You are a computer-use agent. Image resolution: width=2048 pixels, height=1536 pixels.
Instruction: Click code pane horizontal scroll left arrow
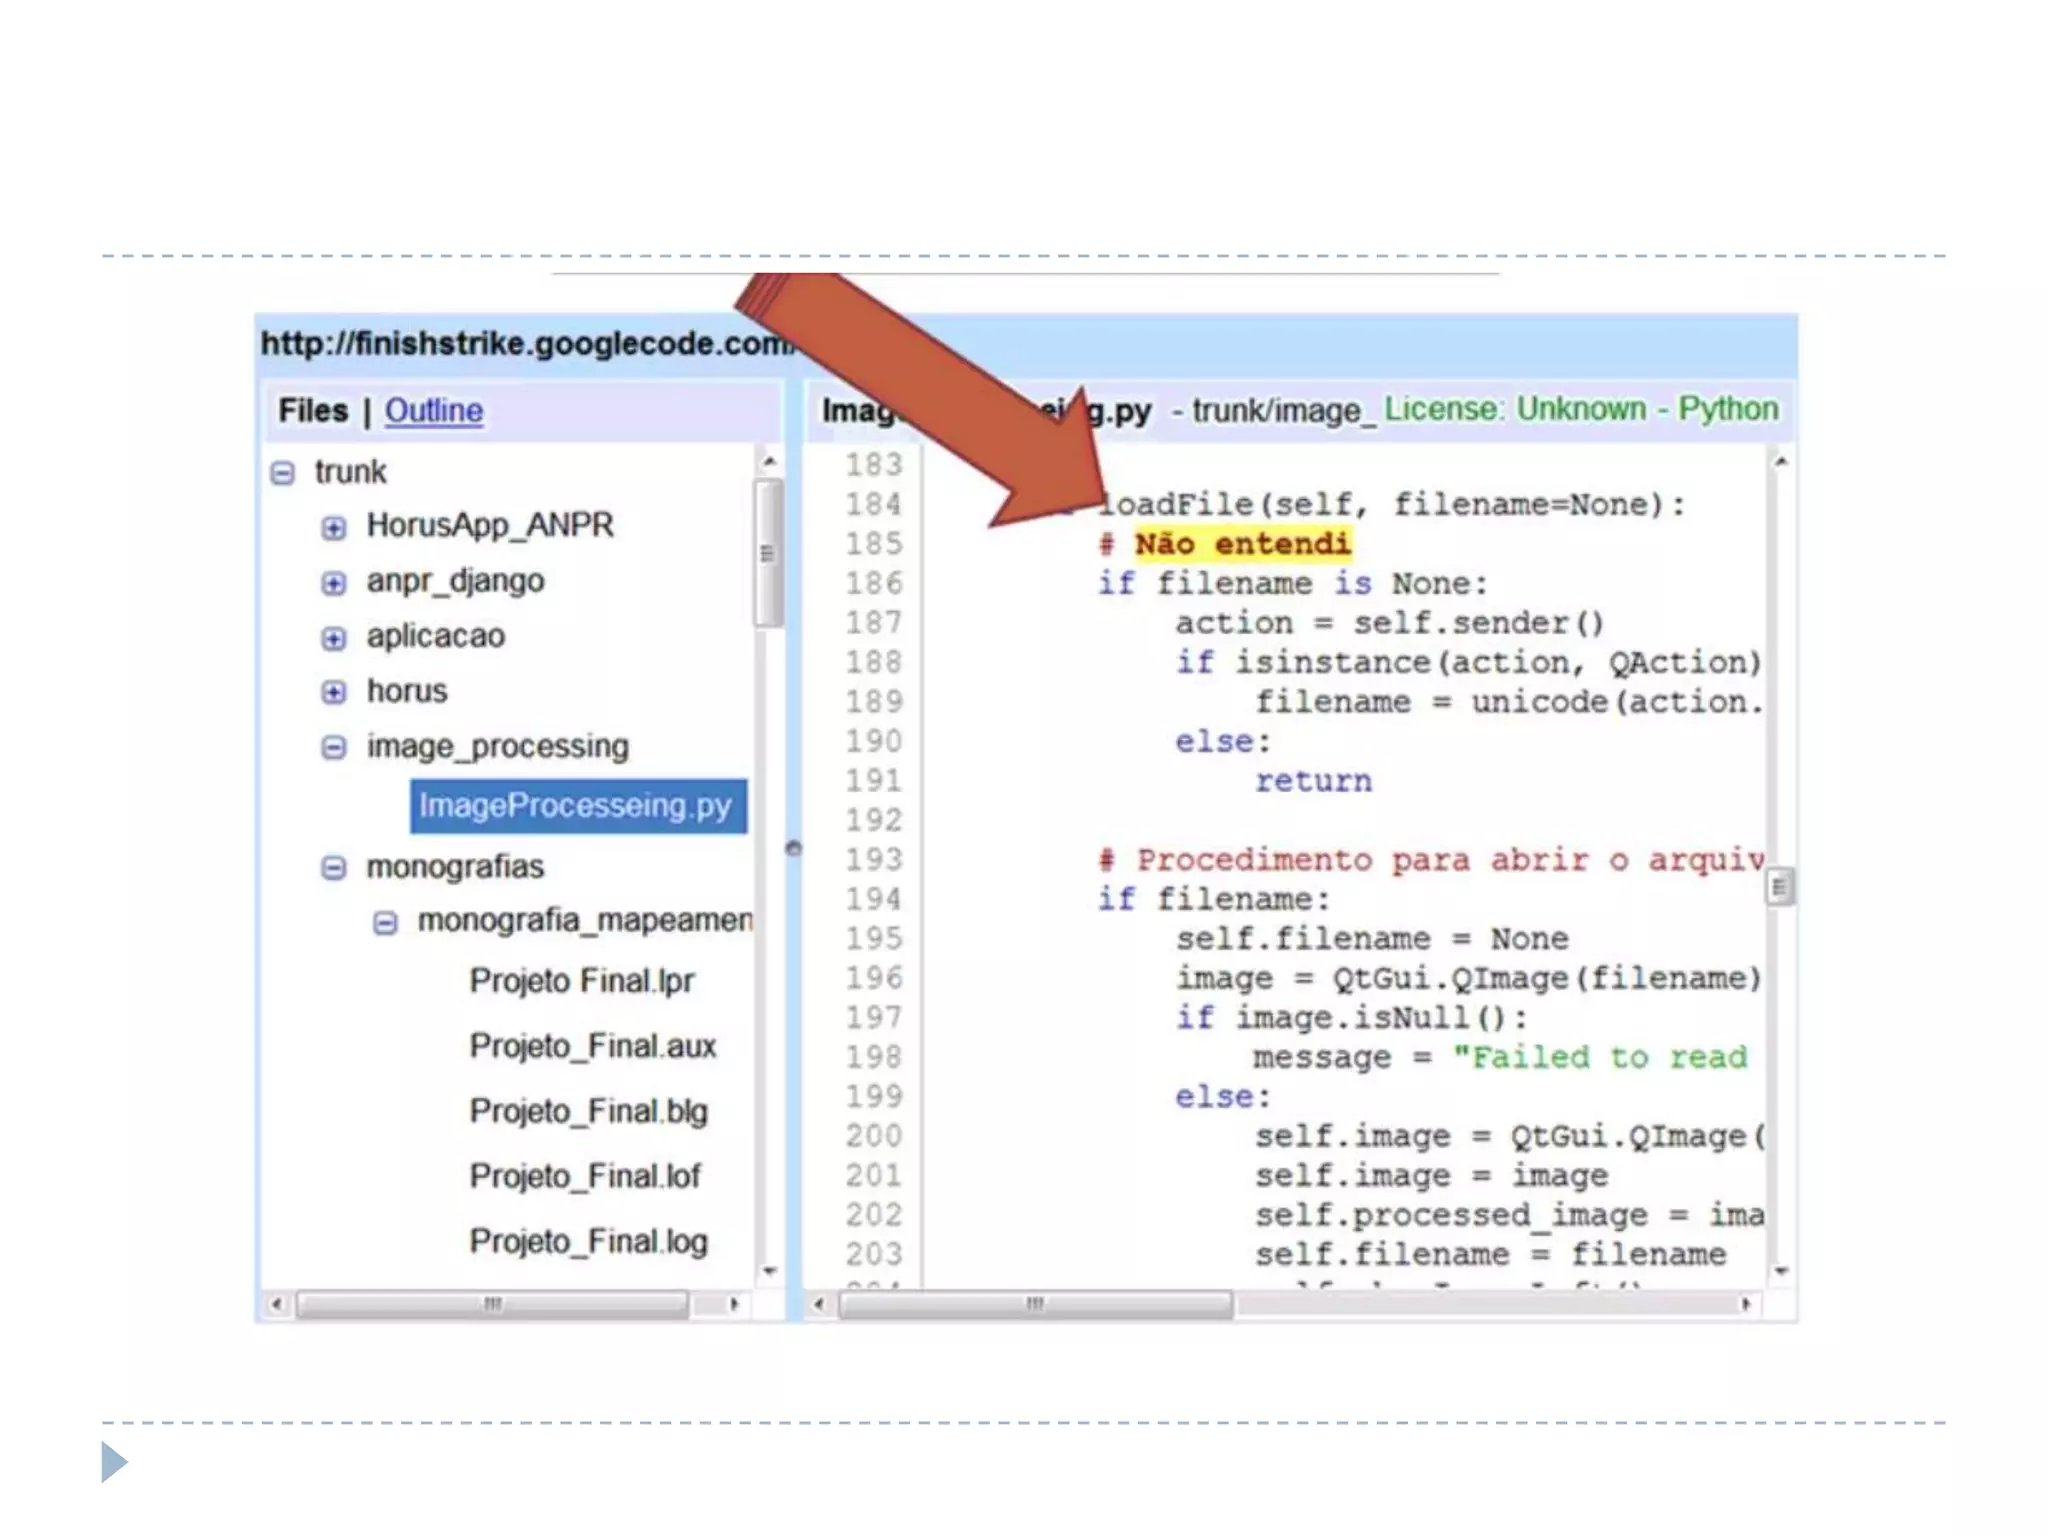coord(819,1304)
